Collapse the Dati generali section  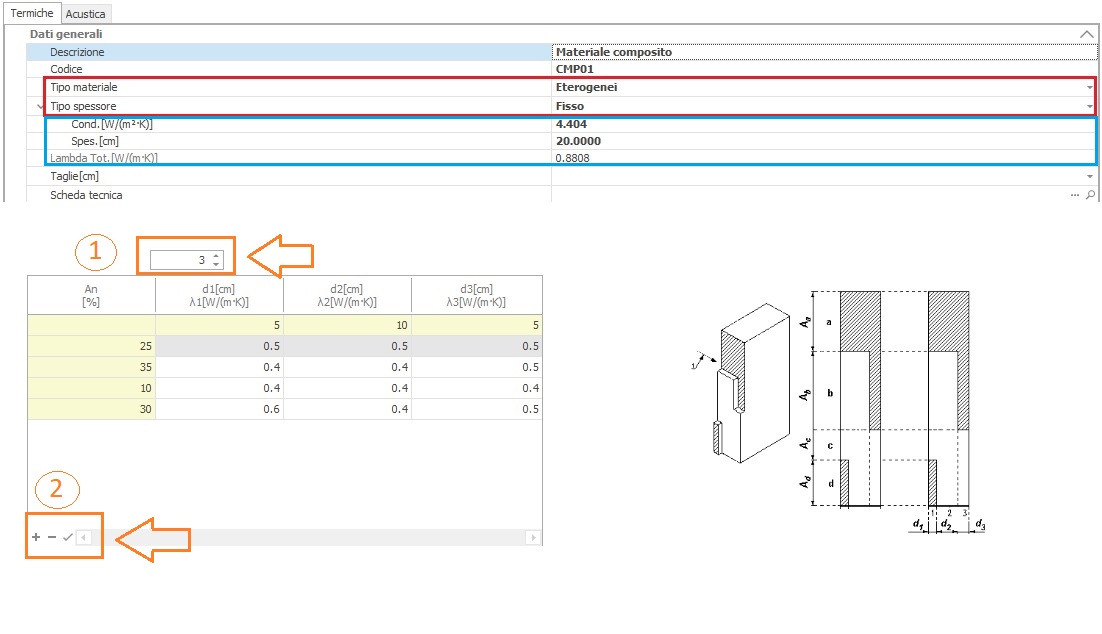coord(1086,34)
